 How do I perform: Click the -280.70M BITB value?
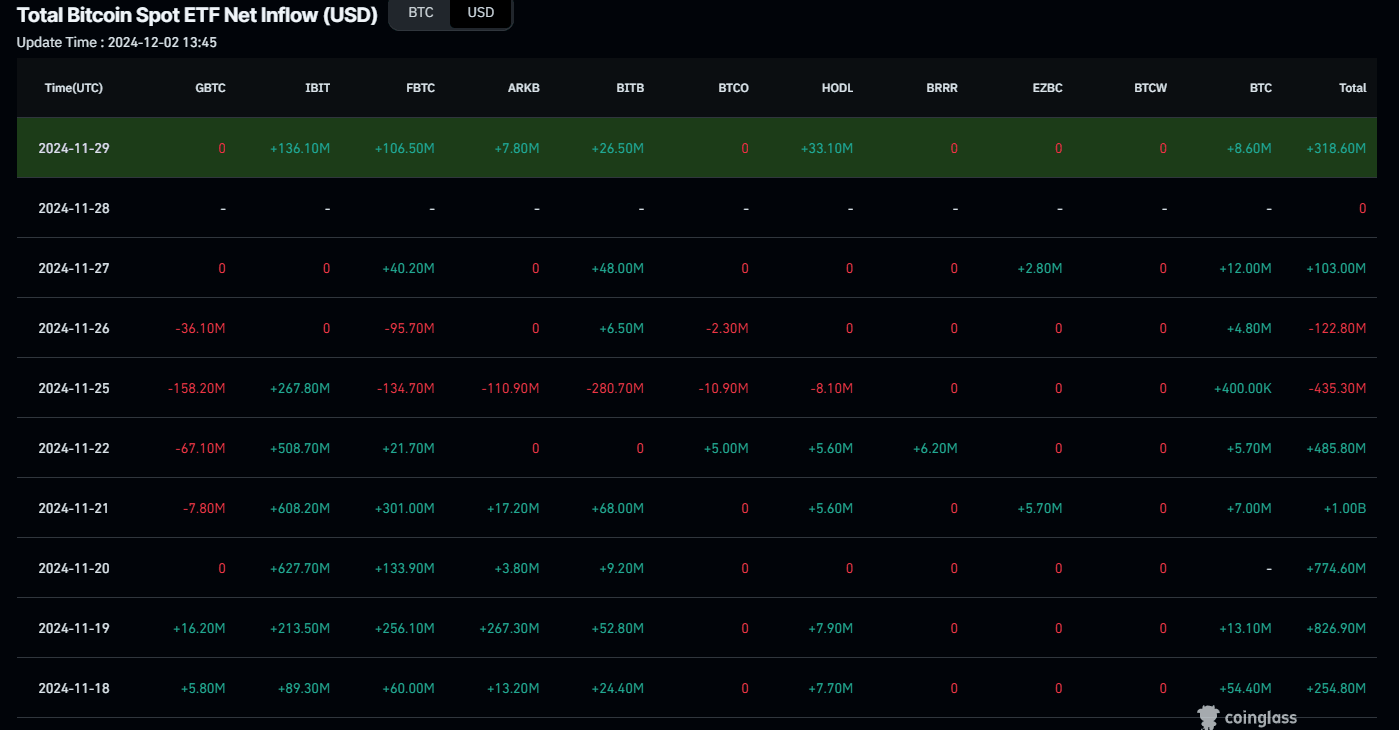click(615, 388)
